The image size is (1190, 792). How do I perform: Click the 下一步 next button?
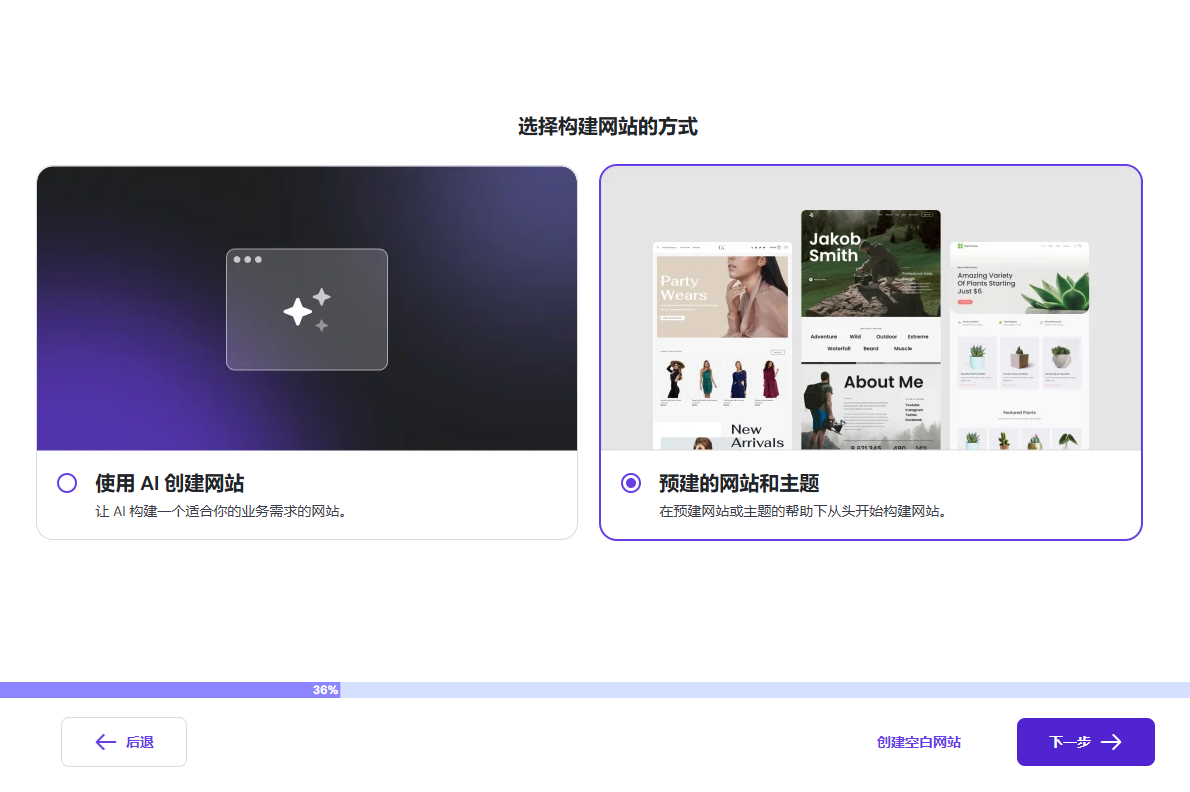point(1085,742)
